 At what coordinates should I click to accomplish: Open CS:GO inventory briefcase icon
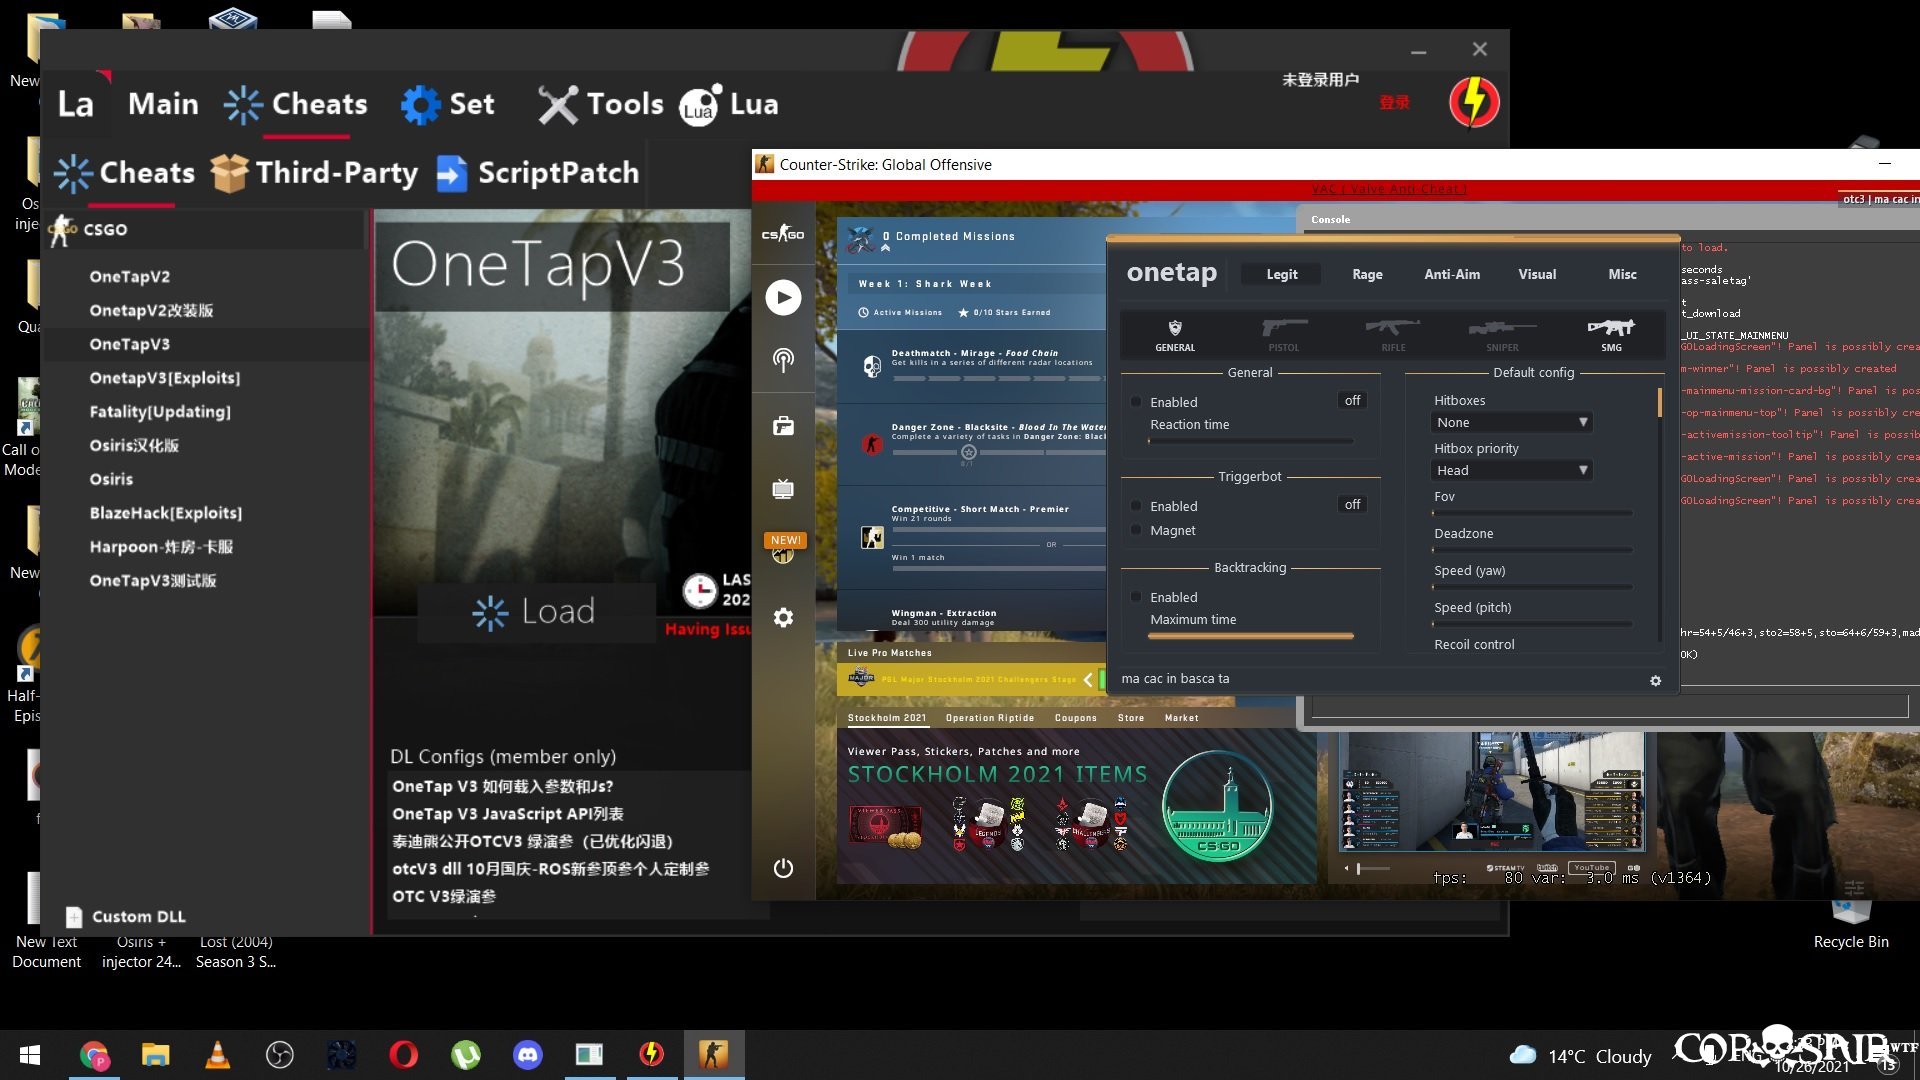pos(783,426)
